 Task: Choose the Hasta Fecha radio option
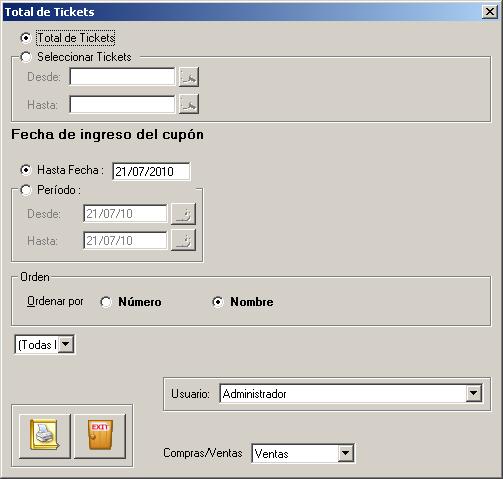tap(26, 170)
